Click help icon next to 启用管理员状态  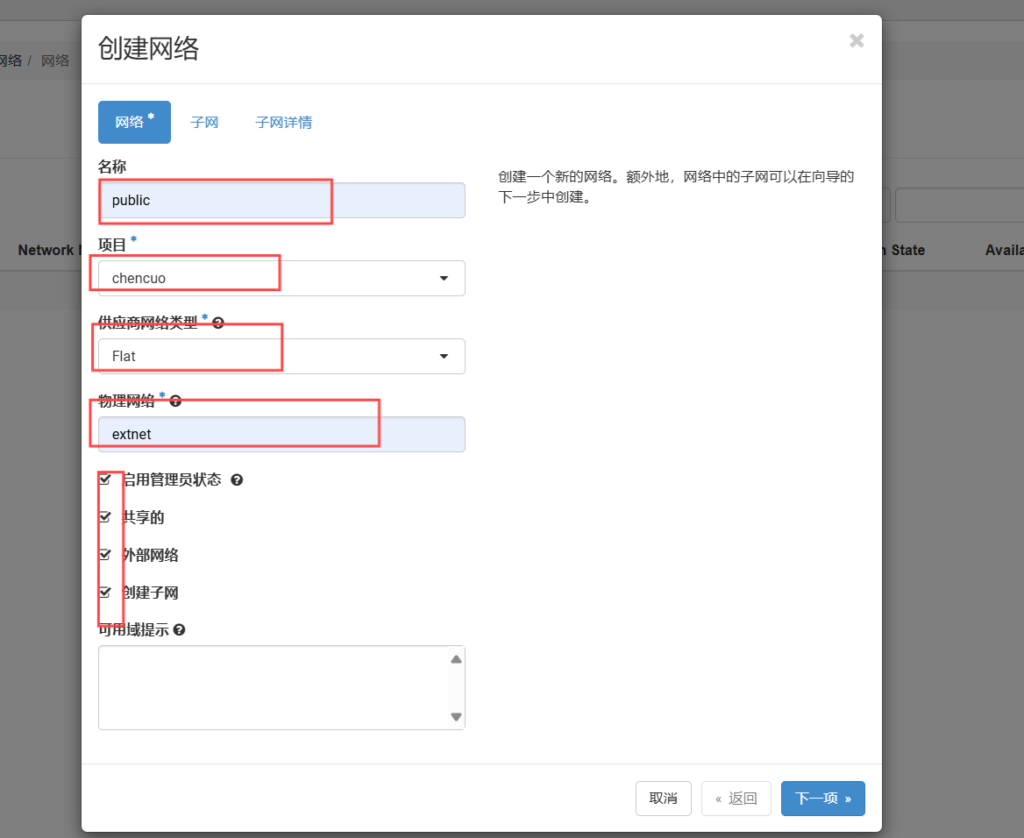[x=237, y=480]
